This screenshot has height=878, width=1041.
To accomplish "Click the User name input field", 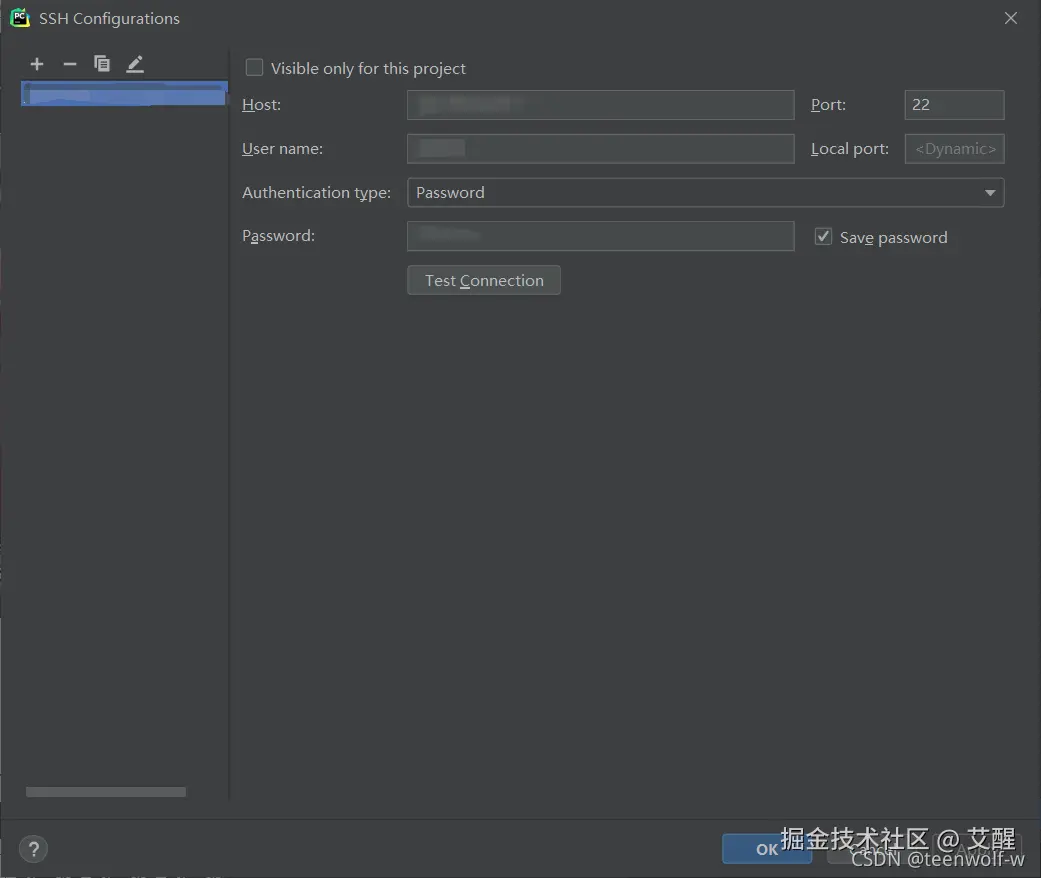I will (600, 148).
